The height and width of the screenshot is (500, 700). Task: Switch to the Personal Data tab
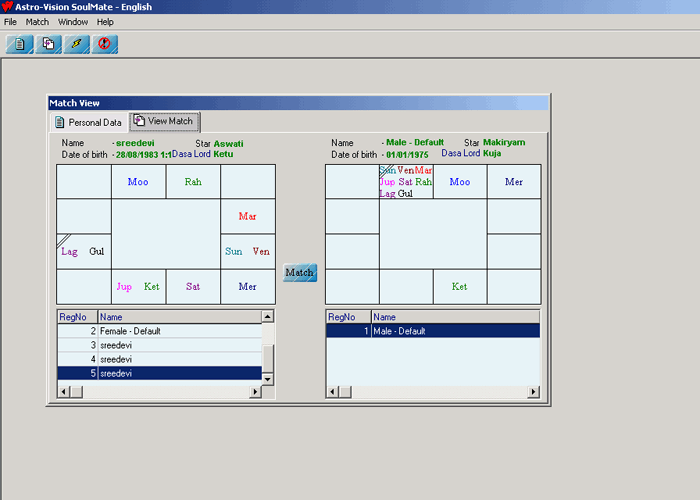pyautogui.click(x=89, y=122)
